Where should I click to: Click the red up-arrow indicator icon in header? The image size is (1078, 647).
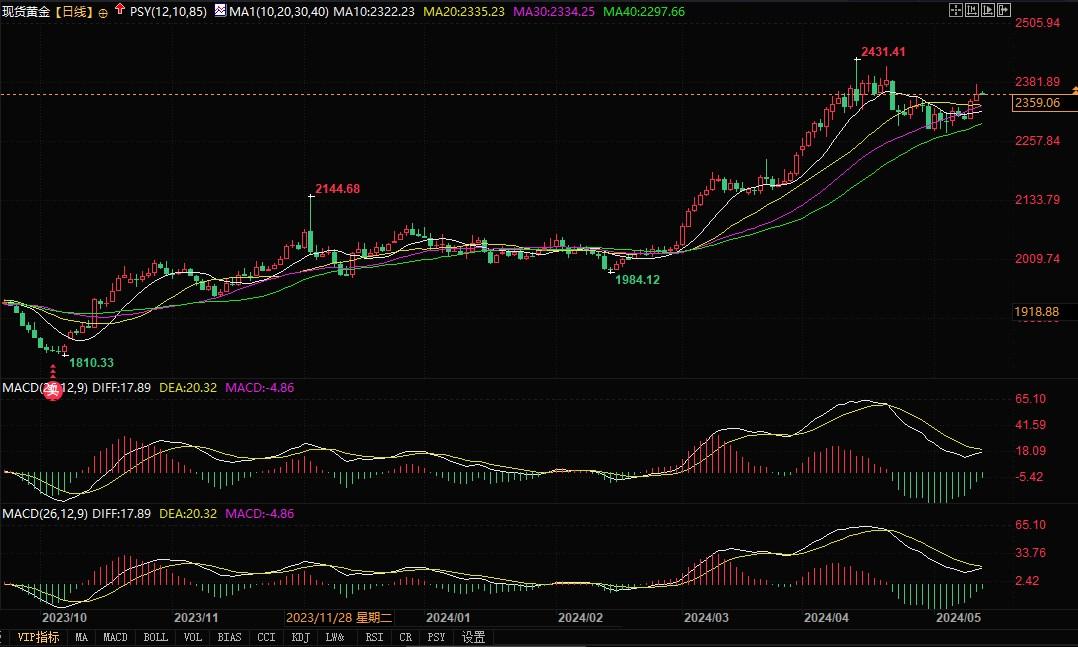(x=119, y=9)
